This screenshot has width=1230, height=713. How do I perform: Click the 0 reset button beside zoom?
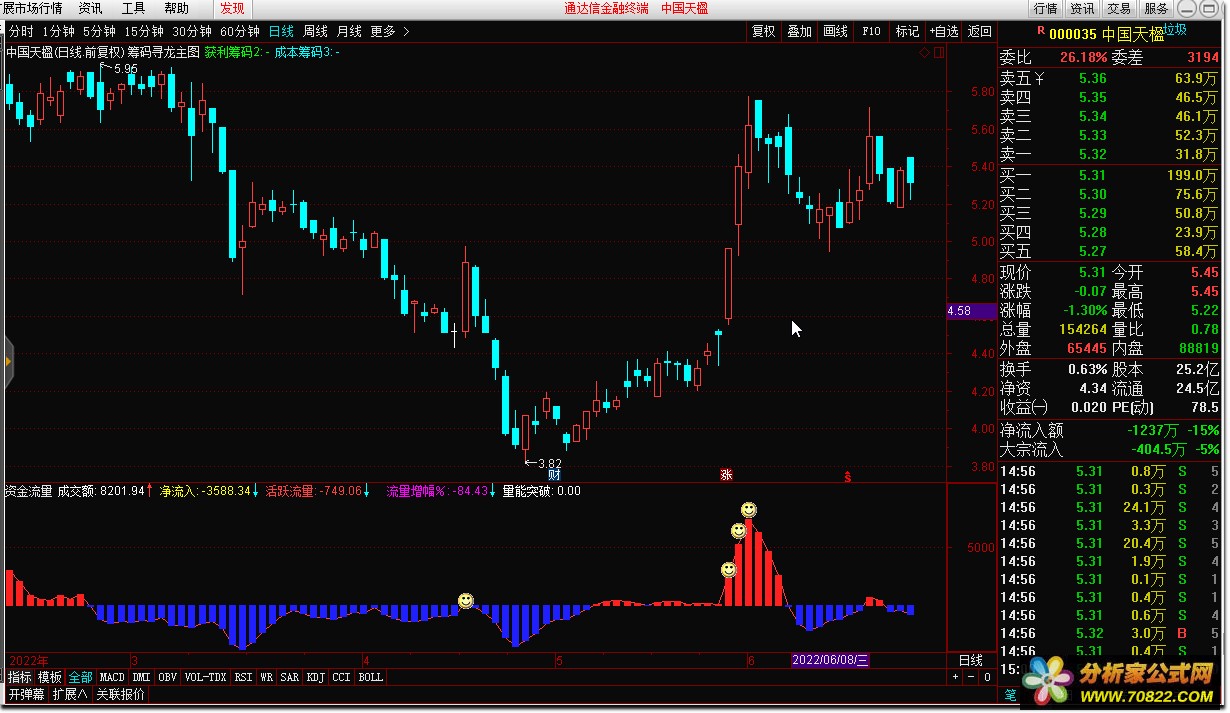click(x=987, y=677)
